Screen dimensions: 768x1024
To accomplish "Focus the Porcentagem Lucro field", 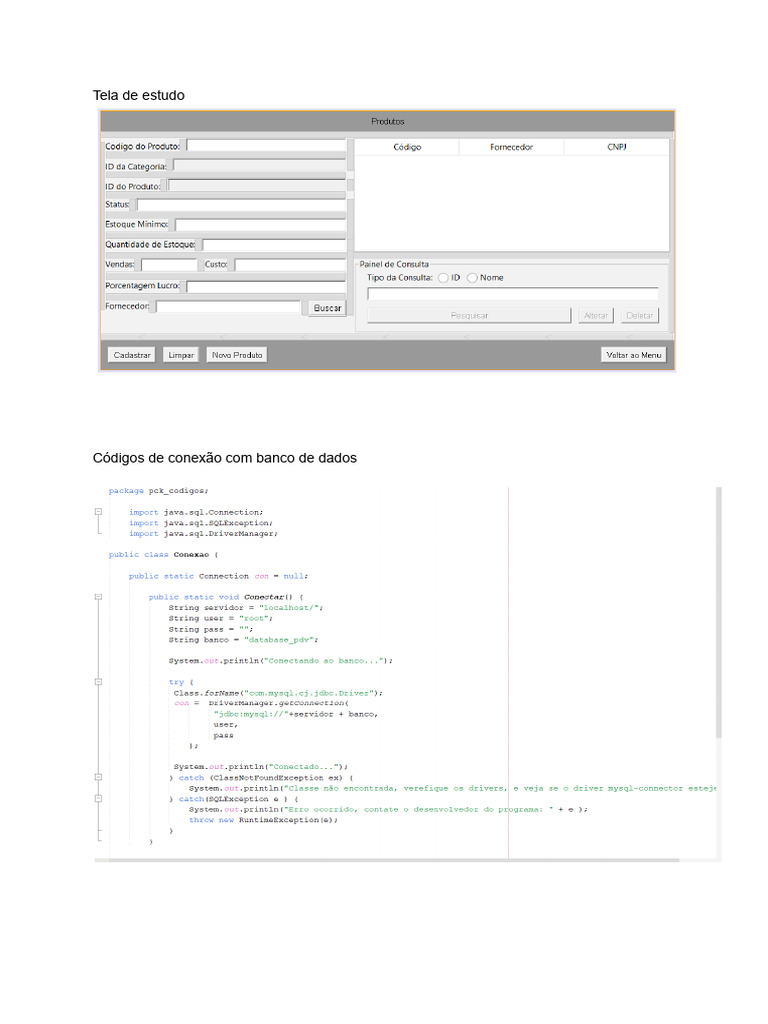I will pos(266,286).
